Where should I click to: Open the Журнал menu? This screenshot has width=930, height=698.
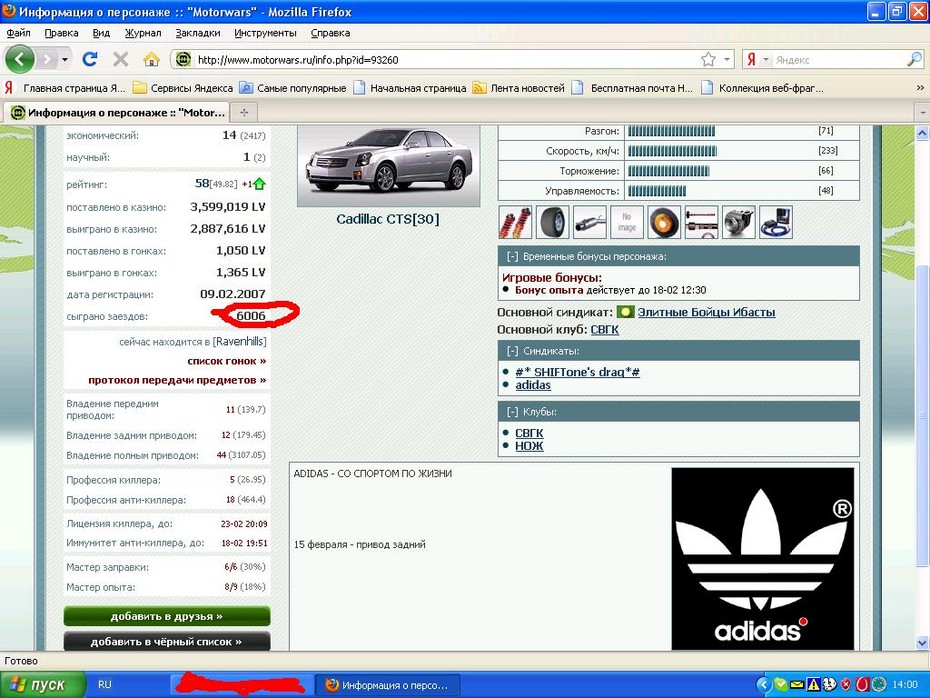[x=143, y=33]
